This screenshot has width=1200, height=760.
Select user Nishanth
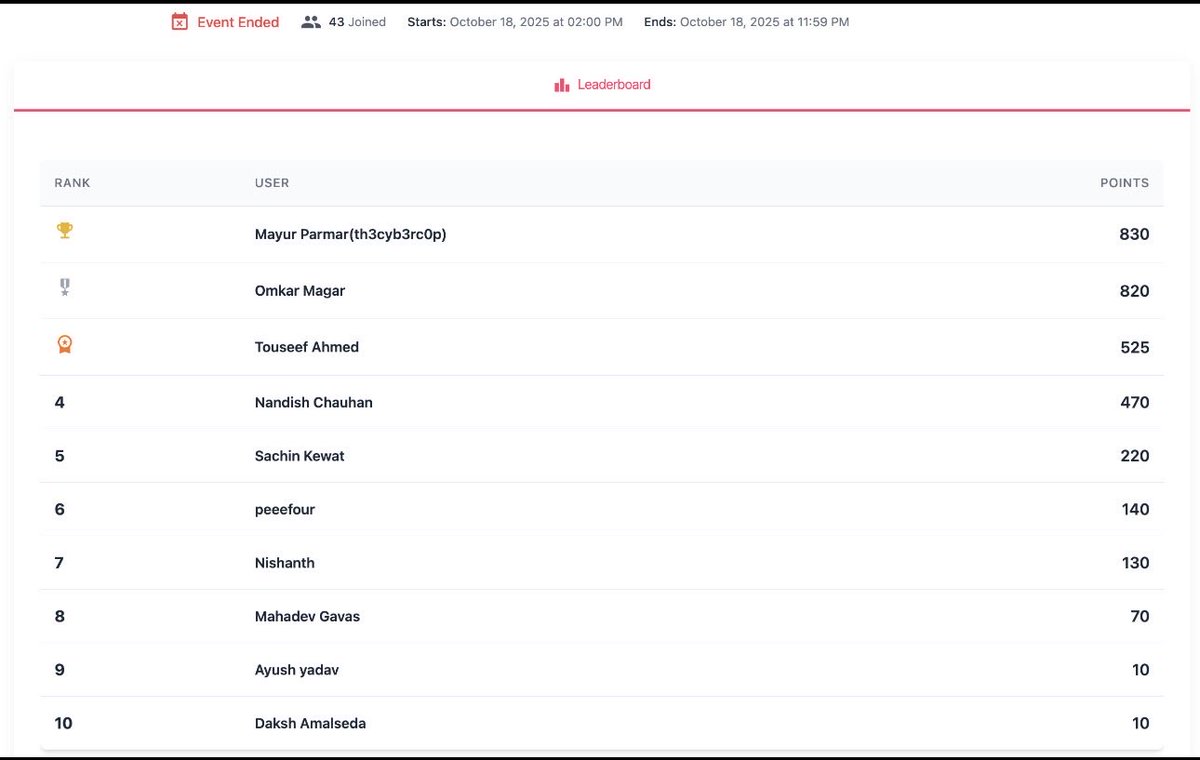(x=285, y=563)
